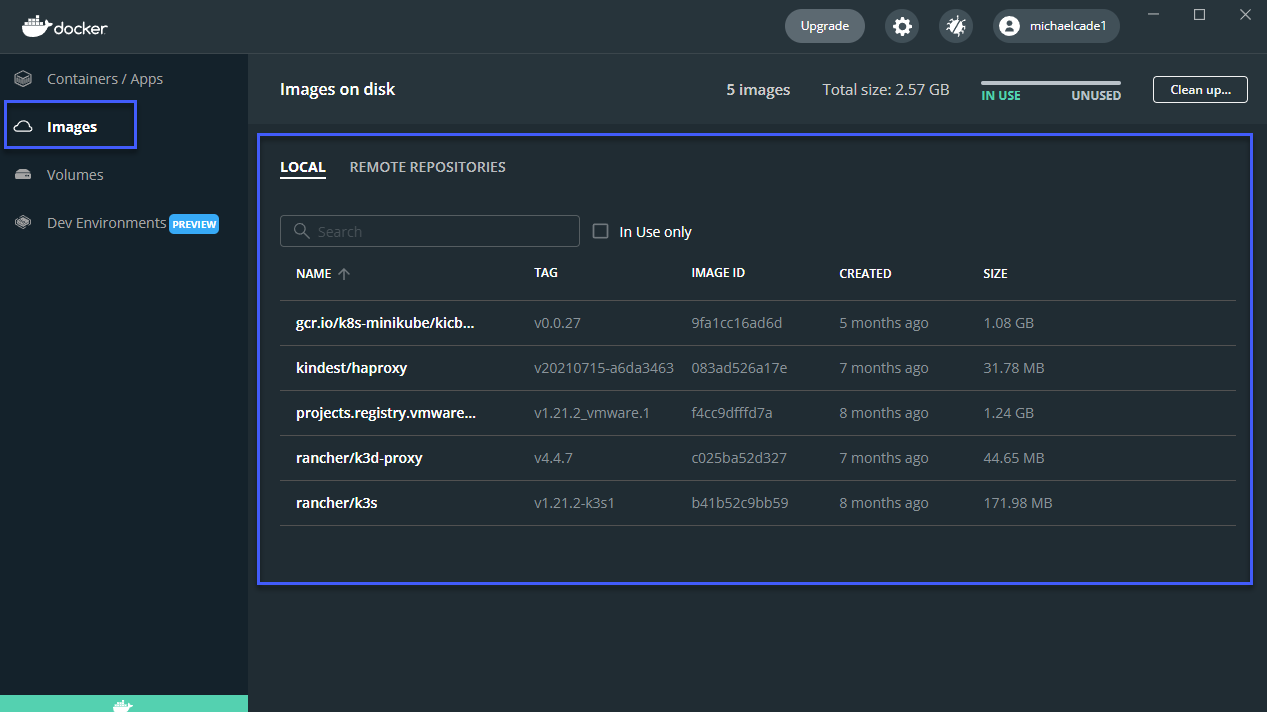Viewport: 1267px width, 712px height.
Task: Click the Upgrade button
Action: pyautogui.click(x=824, y=25)
